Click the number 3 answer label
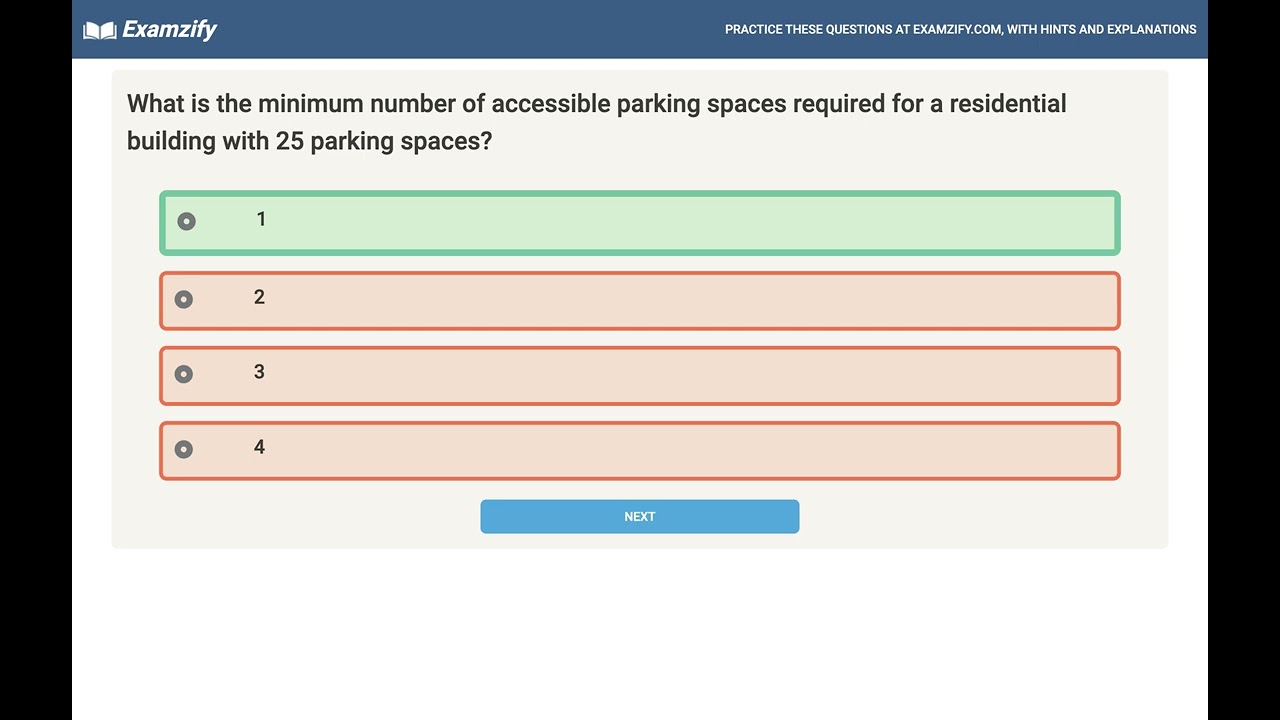 pos(259,372)
